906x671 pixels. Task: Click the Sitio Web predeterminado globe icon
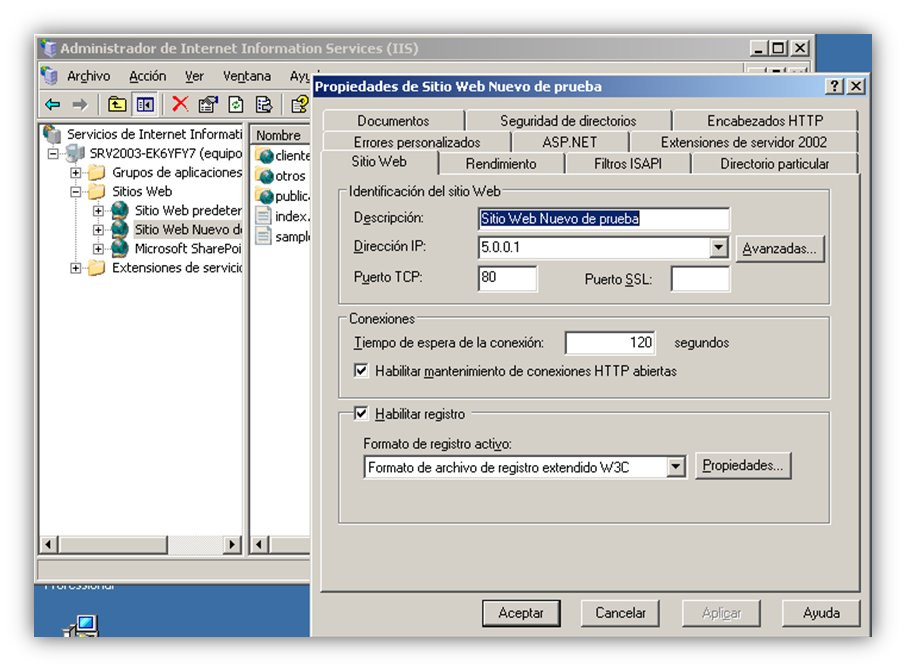[120, 210]
